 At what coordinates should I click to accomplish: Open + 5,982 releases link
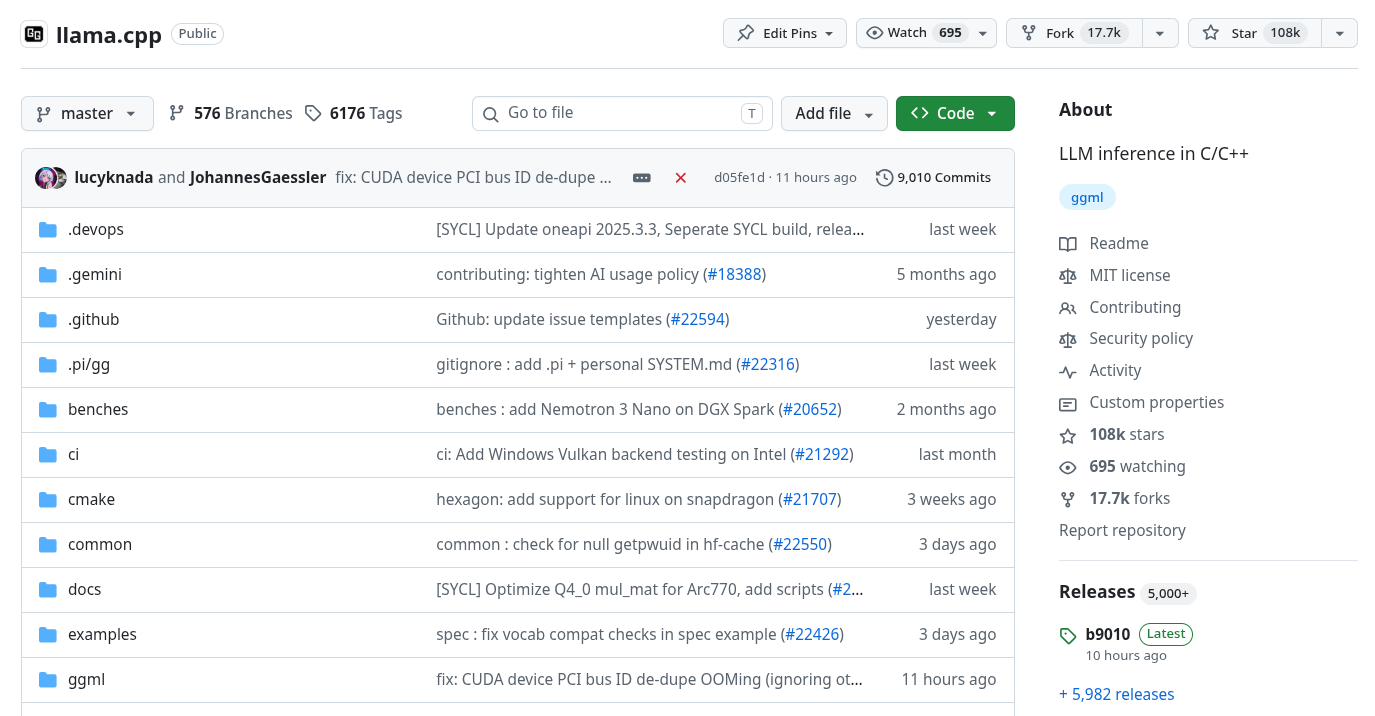pos(1116,694)
